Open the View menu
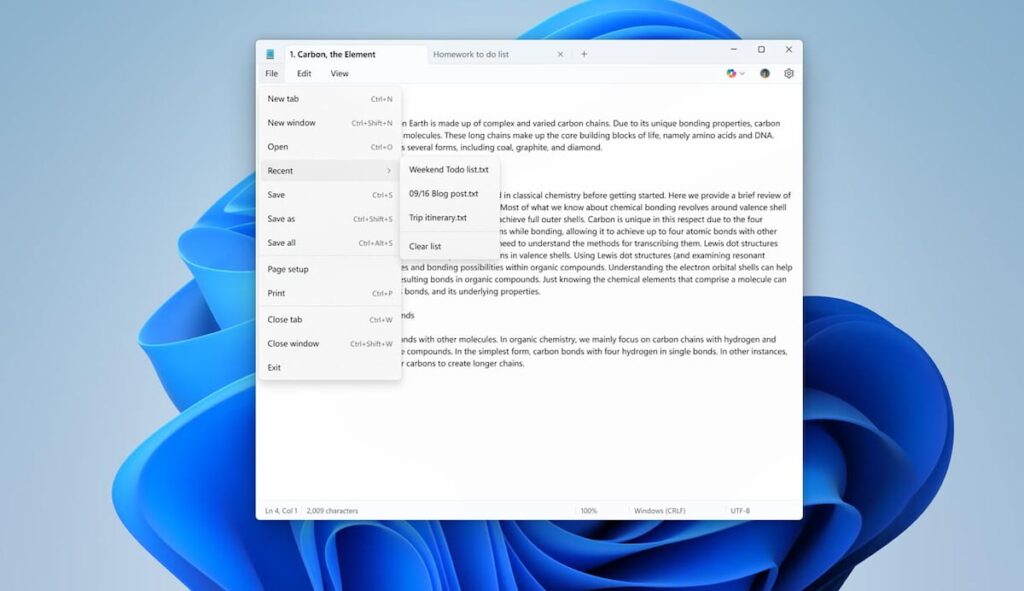 point(340,74)
